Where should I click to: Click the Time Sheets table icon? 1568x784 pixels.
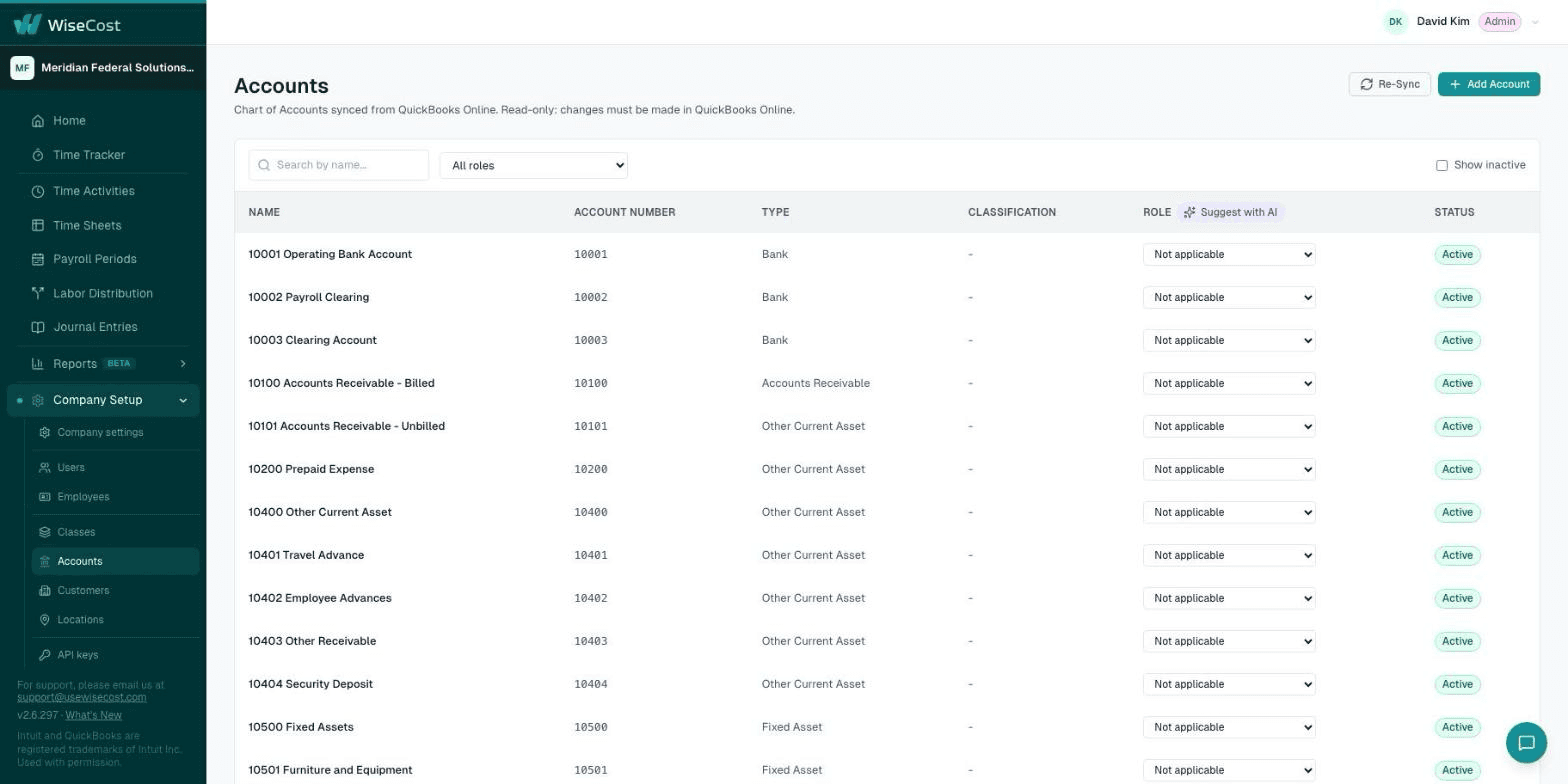(38, 226)
